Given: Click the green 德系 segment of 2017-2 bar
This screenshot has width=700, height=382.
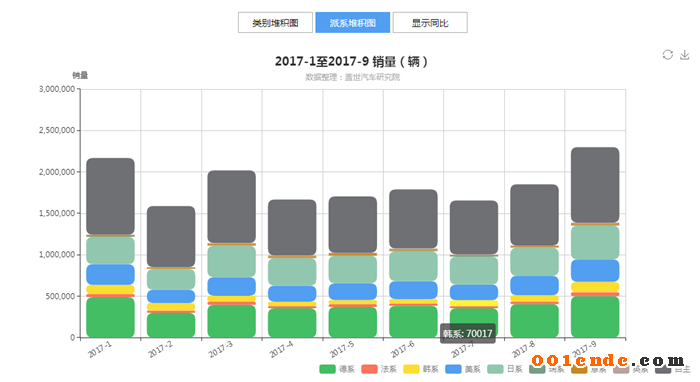Looking at the screenshot, I should 171,325.
